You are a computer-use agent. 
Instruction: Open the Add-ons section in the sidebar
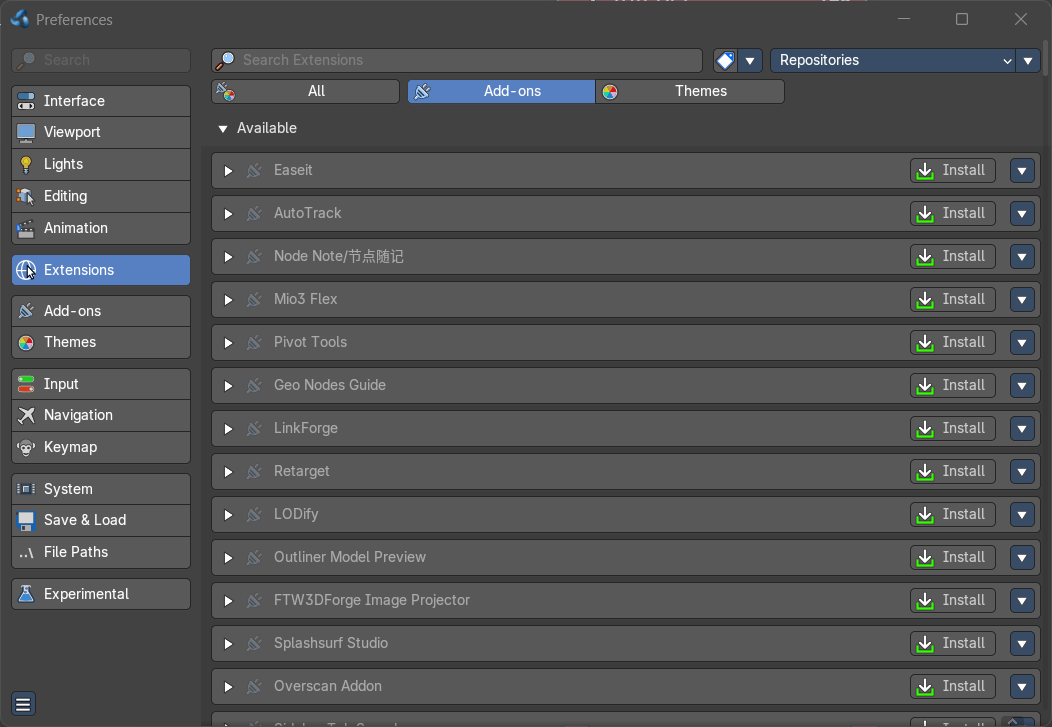[x=101, y=311]
